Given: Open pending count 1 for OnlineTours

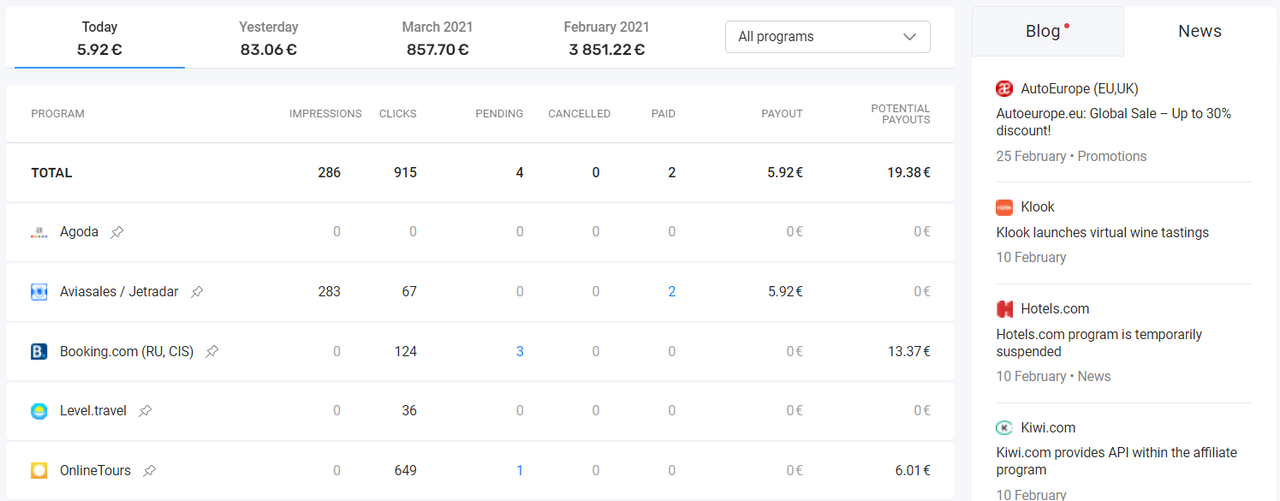Looking at the screenshot, I should click(x=520, y=471).
